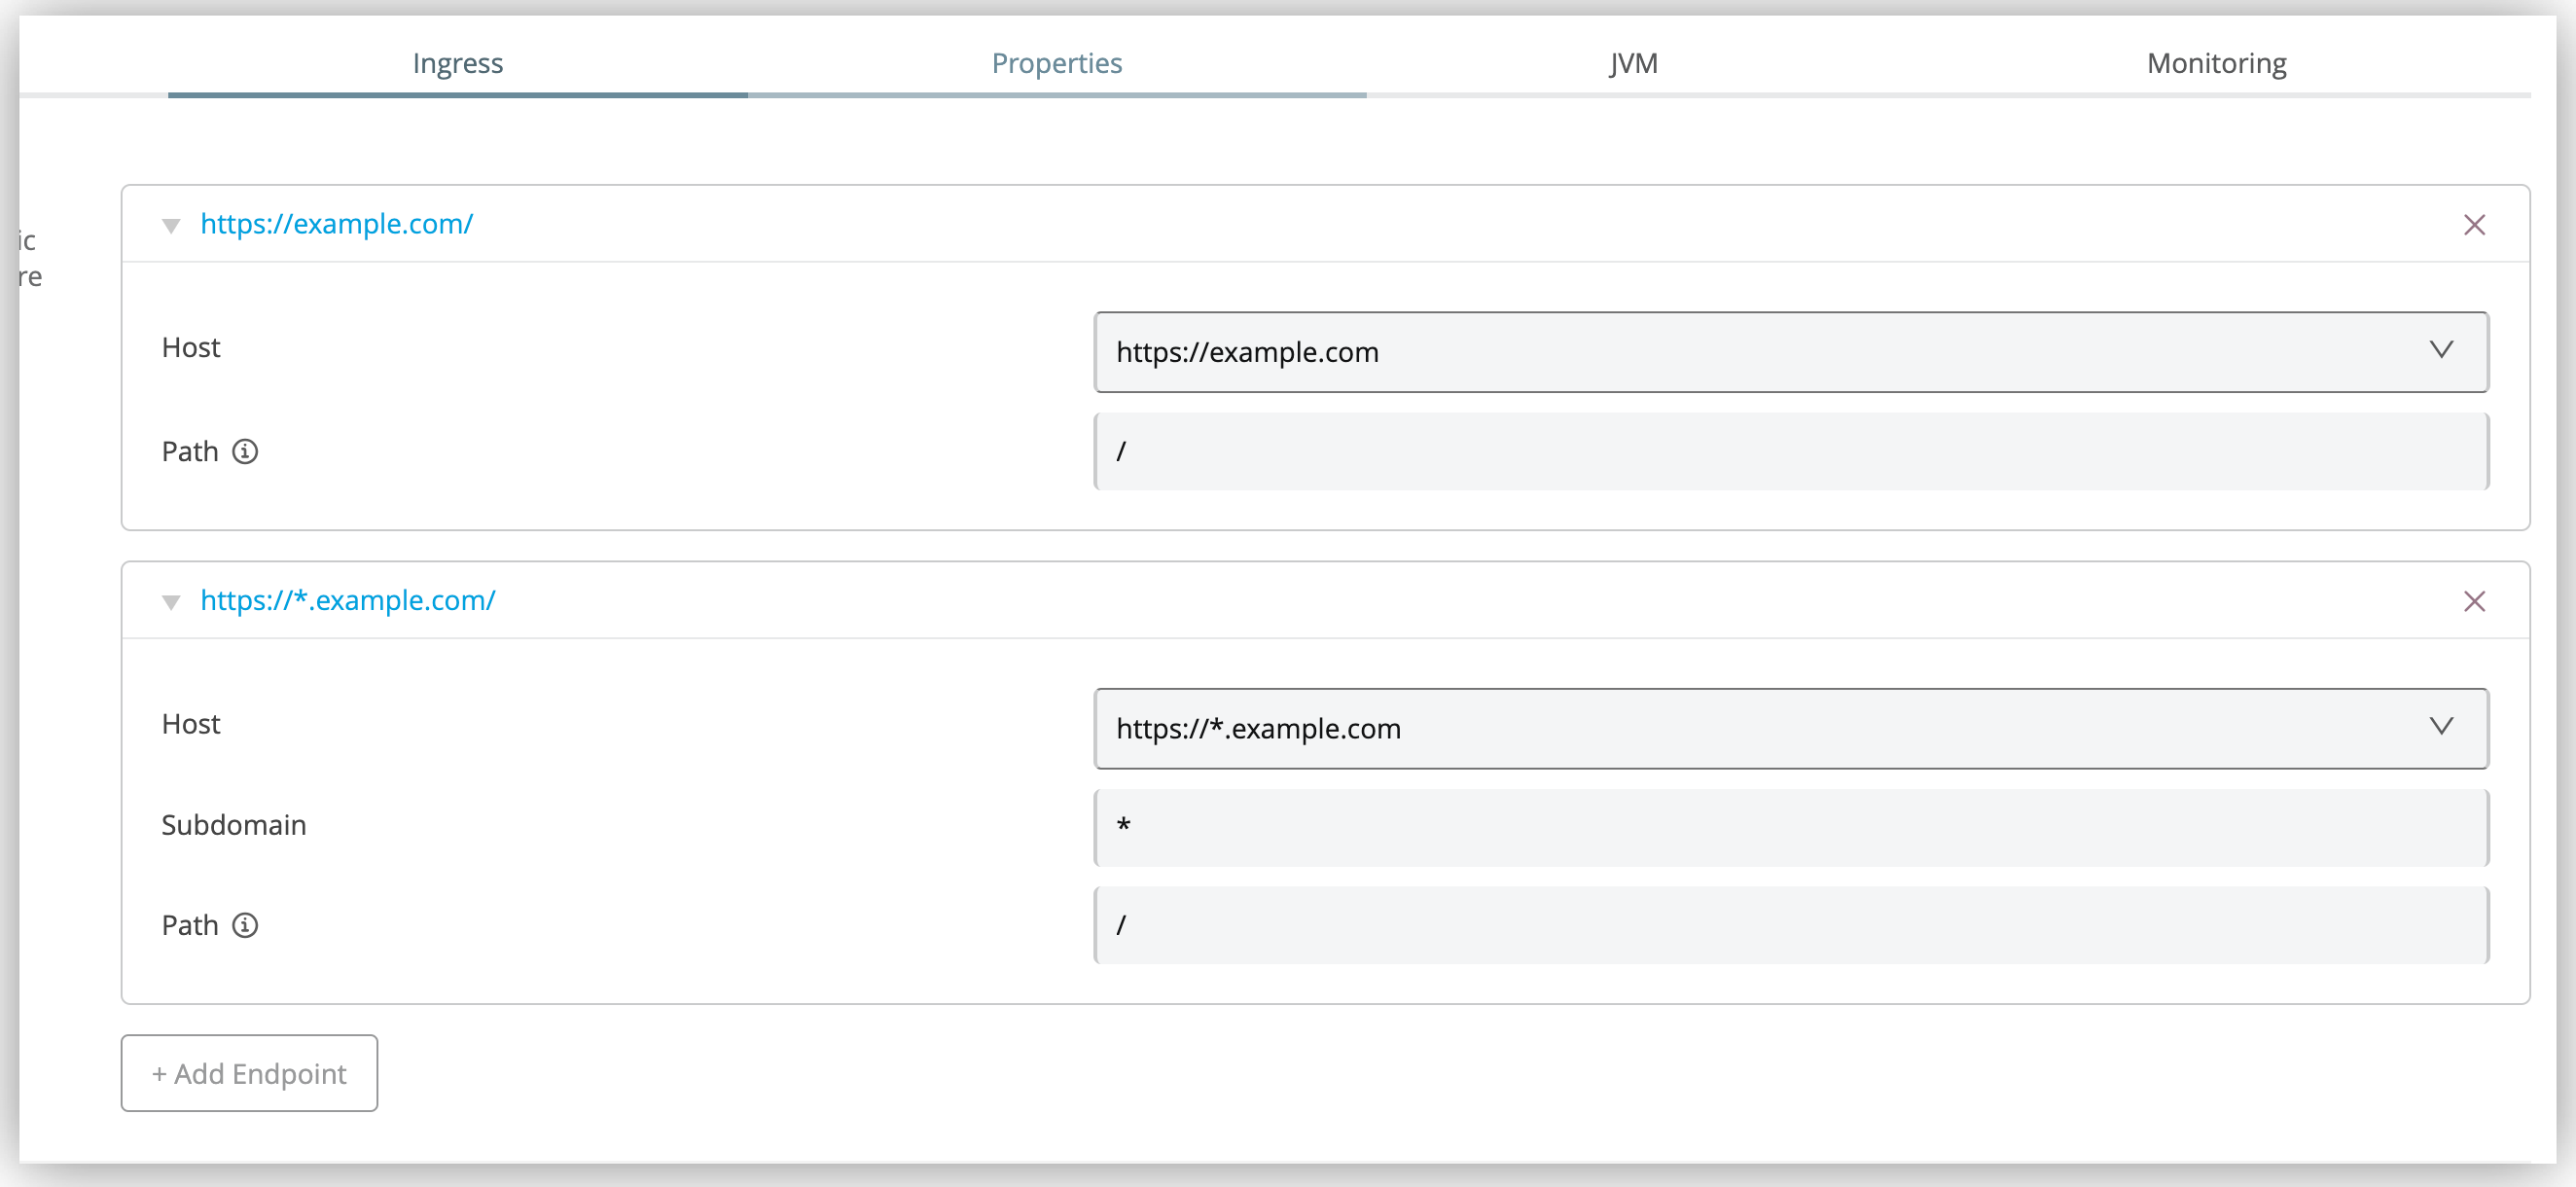
Task: Switch to the Properties tab
Action: [1057, 62]
